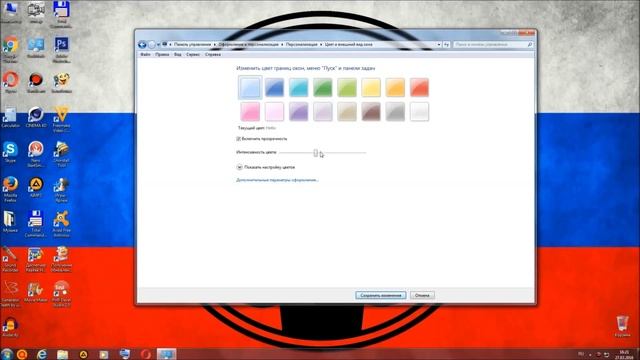Open Mozilla Firefox desktop shortcut
Image resolution: width=640 pixels, height=360 pixels.
[10, 189]
